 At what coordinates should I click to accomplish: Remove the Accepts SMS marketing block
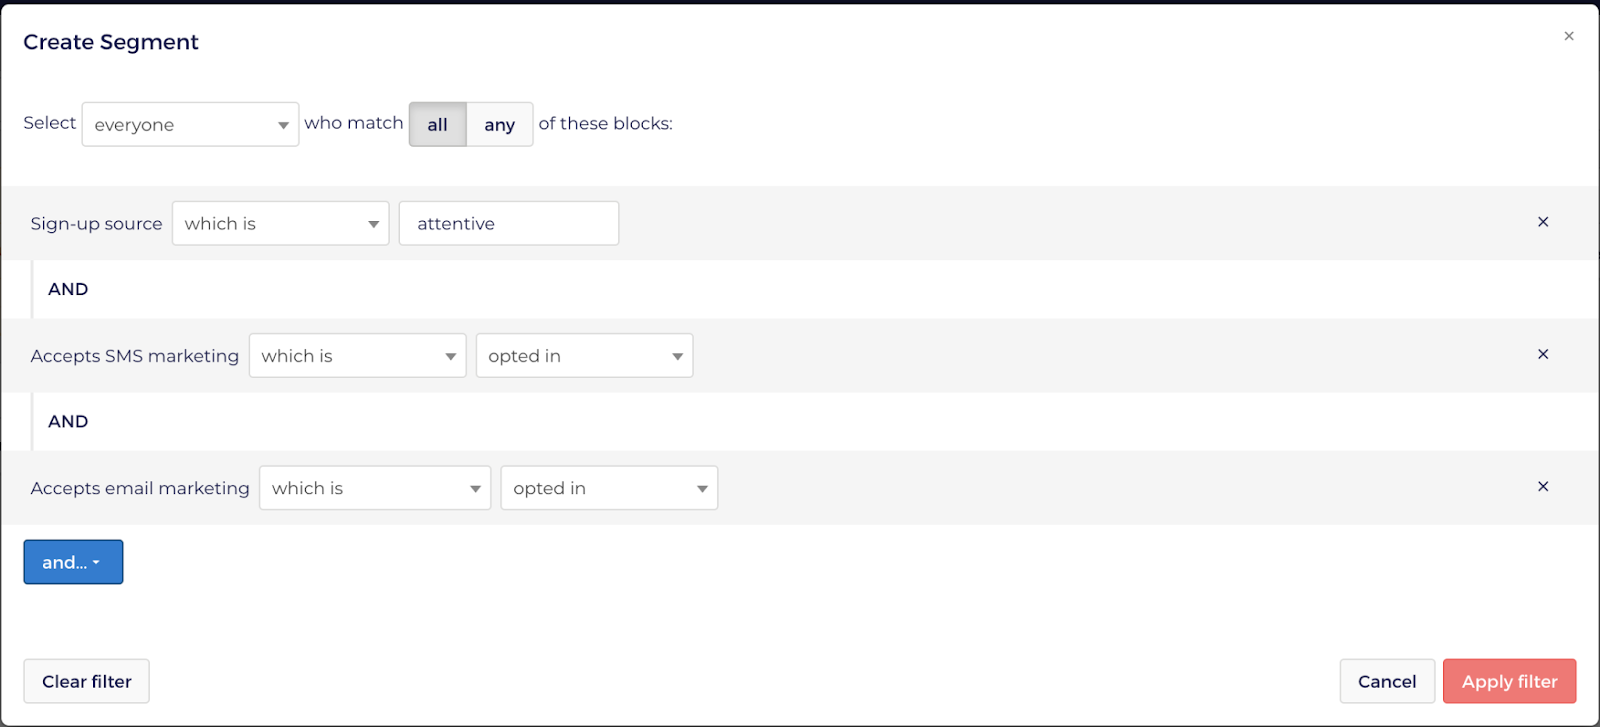coord(1543,354)
